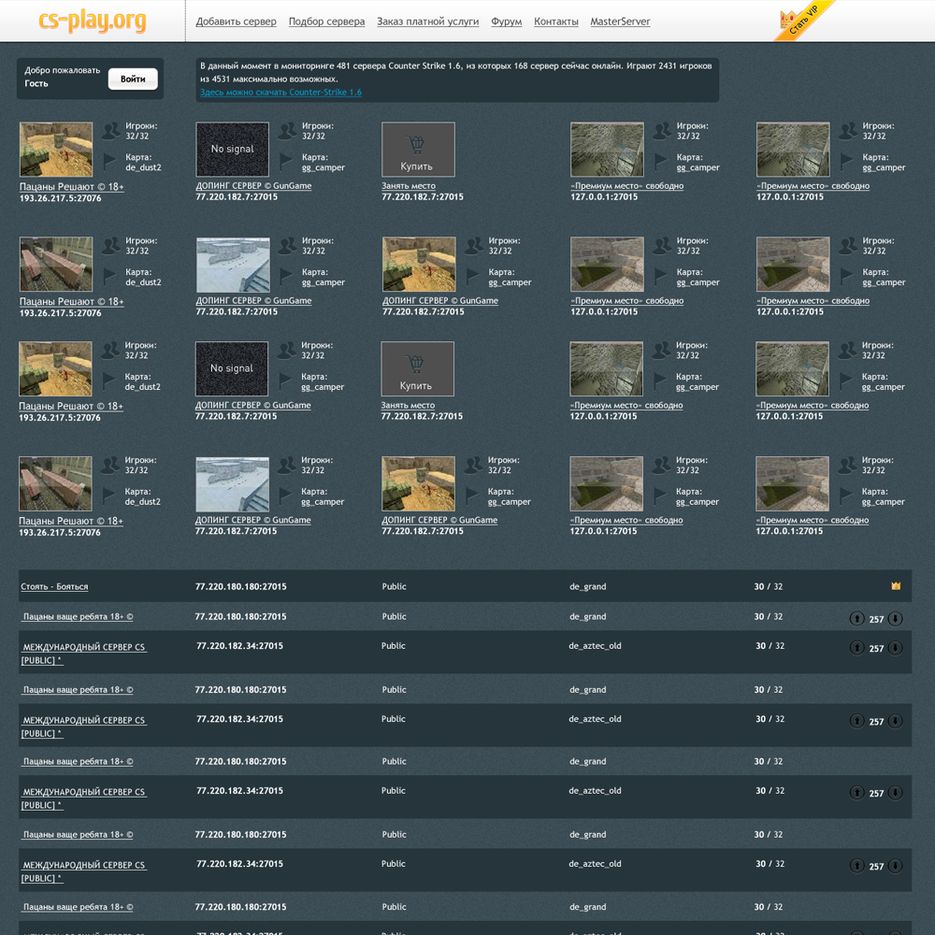Downvote the Пацаны ваще ребята row showing 257

point(895,618)
